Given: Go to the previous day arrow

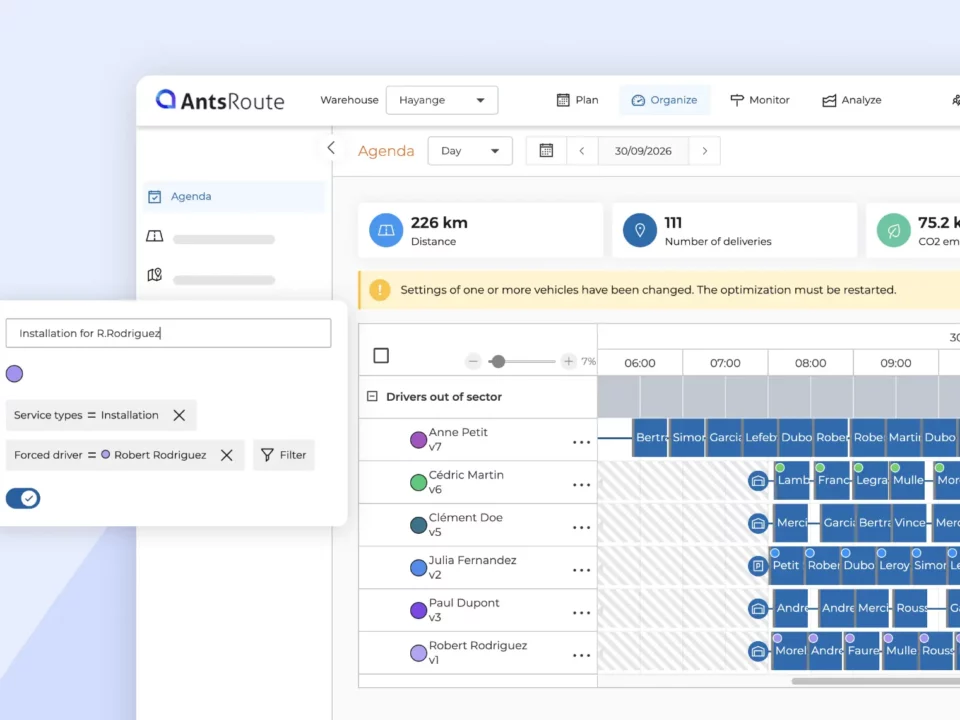Looking at the screenshot, I should [582, 151].
